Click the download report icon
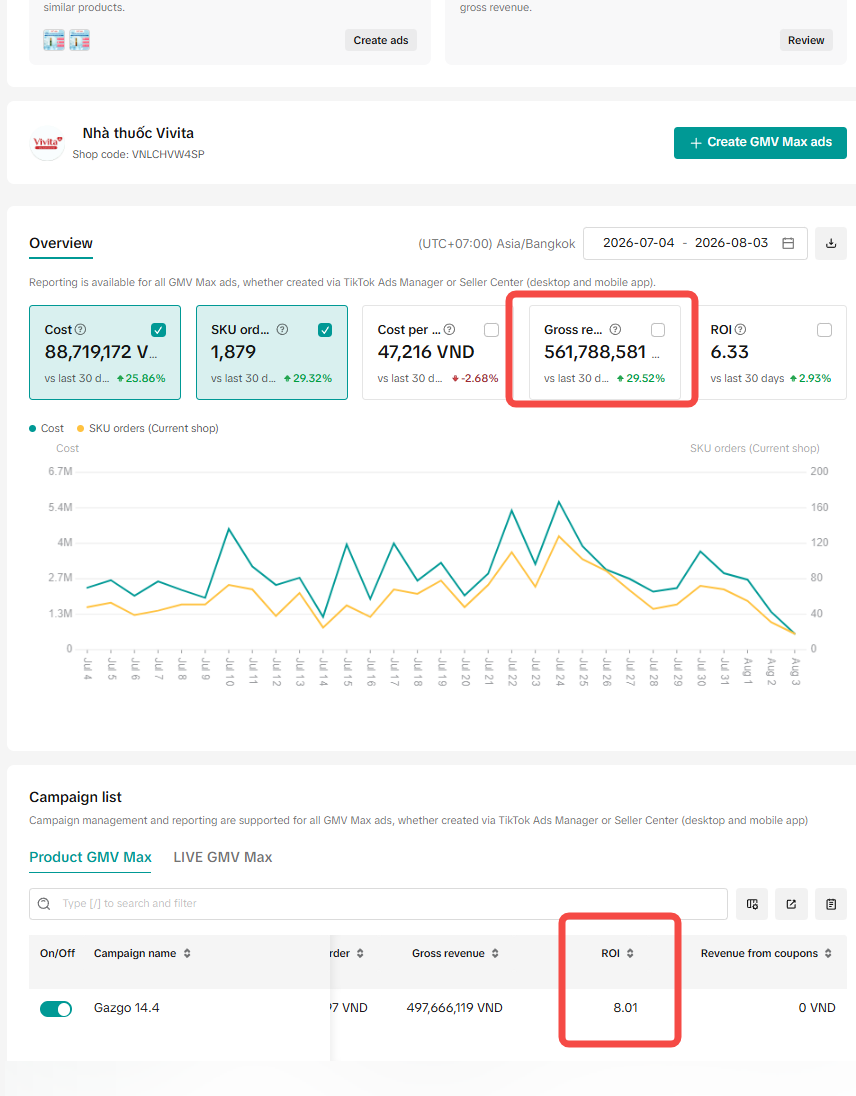 click(x=831, y=243)
